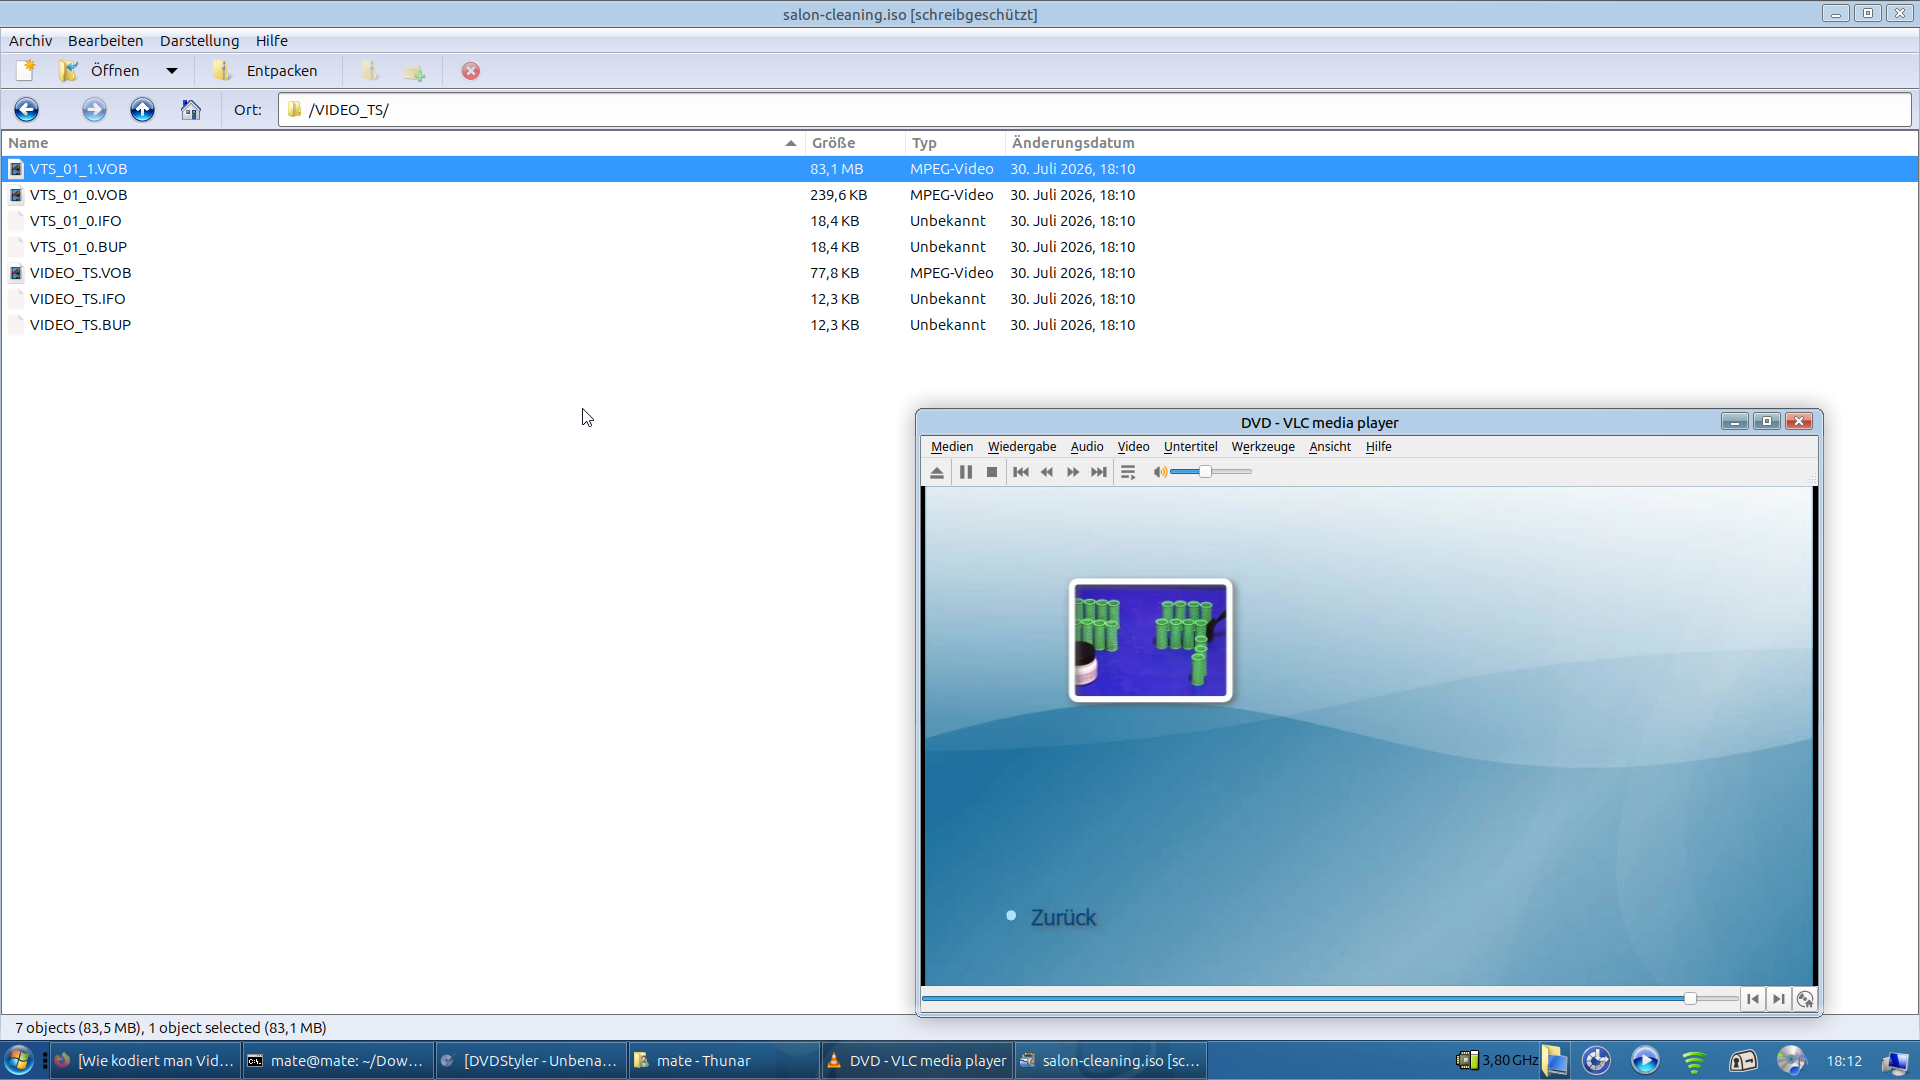Click the Ort location input field
This screenshot has height=1080, width=1920.
coord(1095,110)
